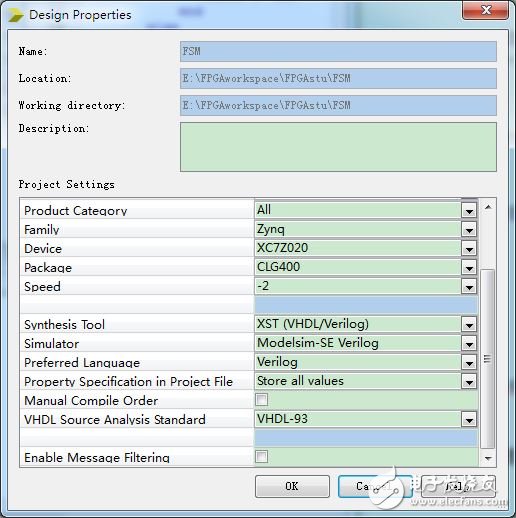516x518 pixels.
Task: Click the Design Properties title bar icon
Action: click(x=16, y=15)
